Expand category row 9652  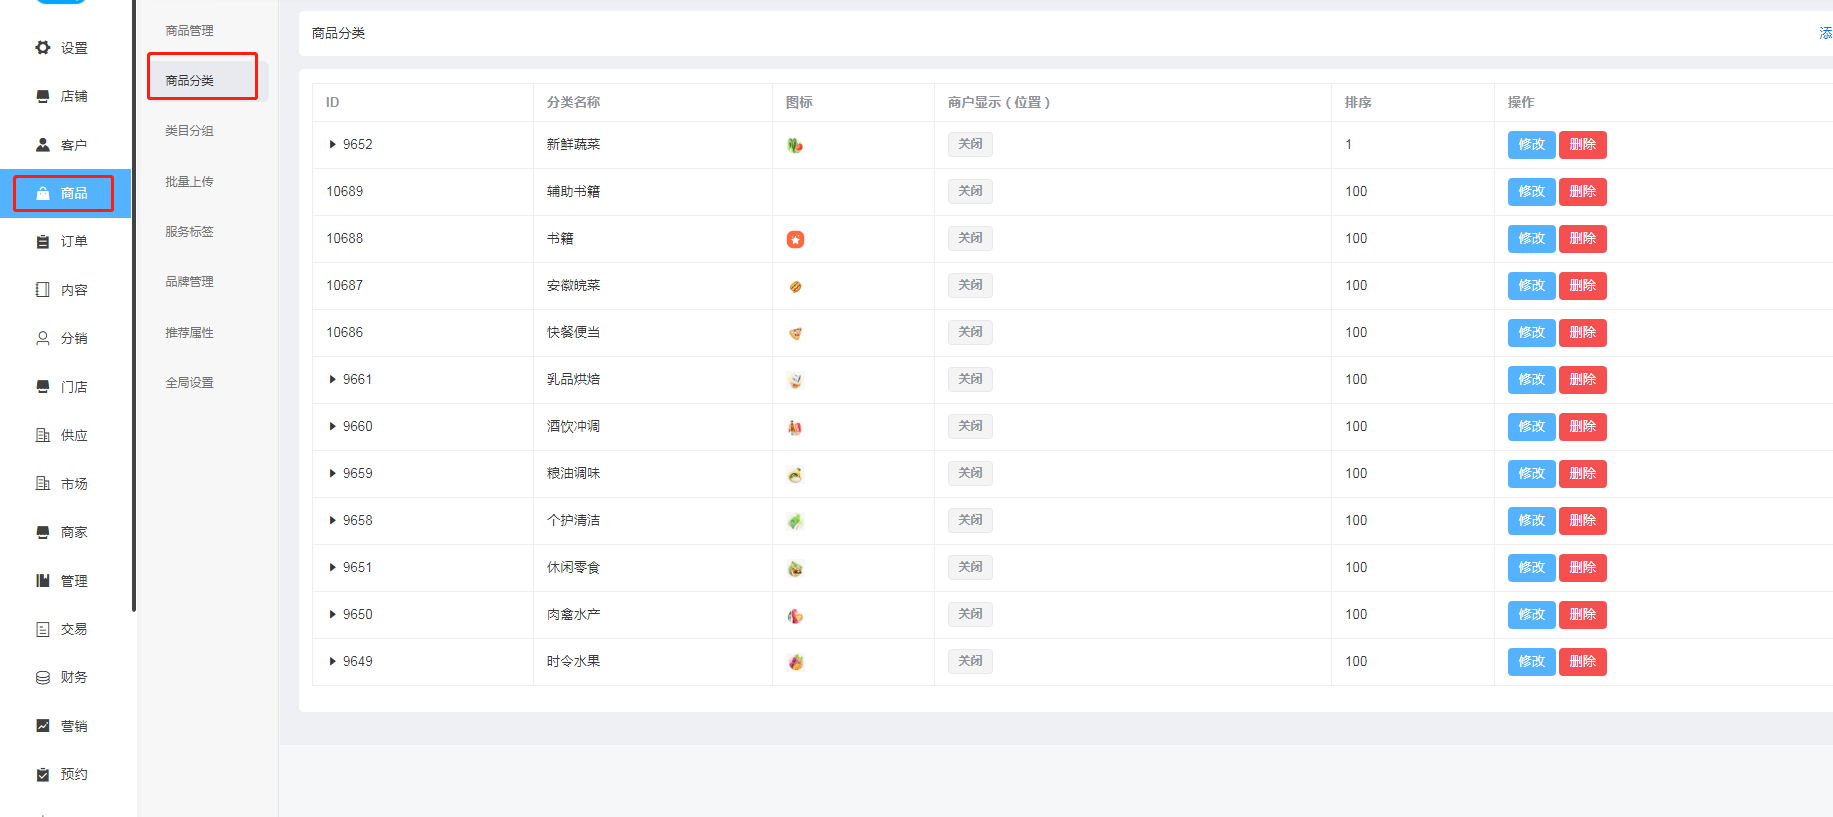332,145
